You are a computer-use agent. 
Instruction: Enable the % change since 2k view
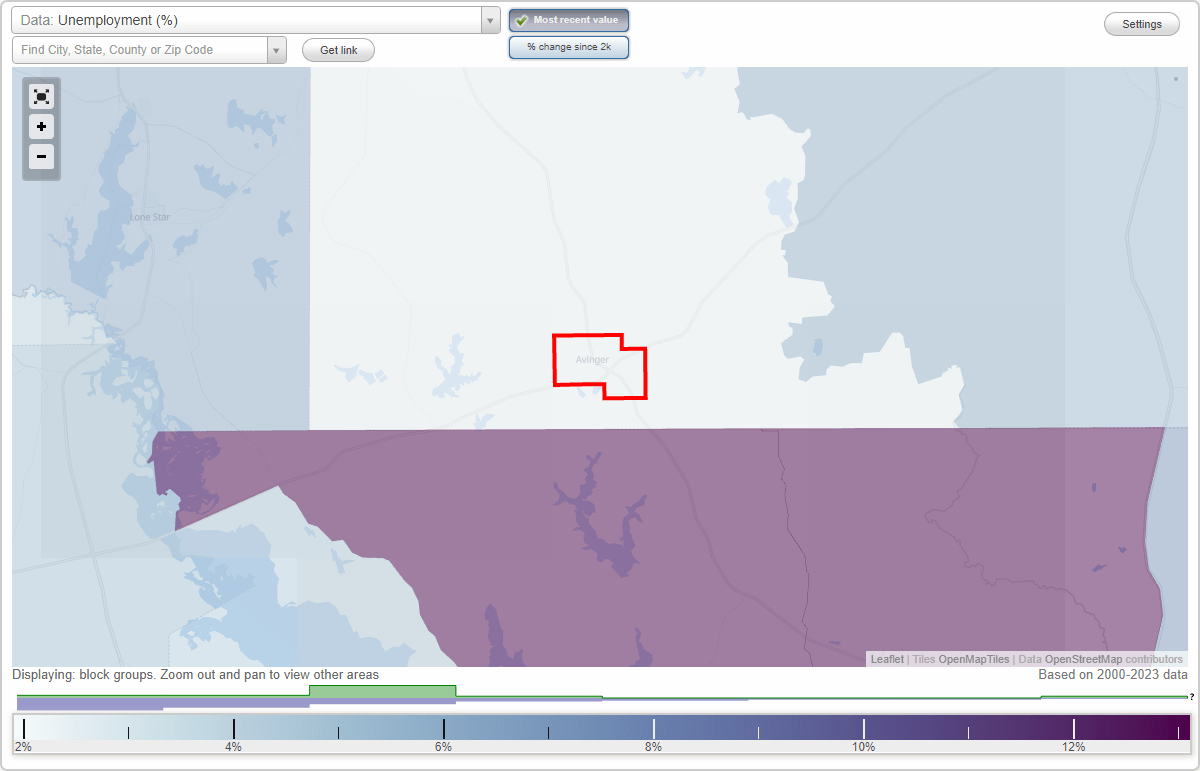tap(569, 46)
